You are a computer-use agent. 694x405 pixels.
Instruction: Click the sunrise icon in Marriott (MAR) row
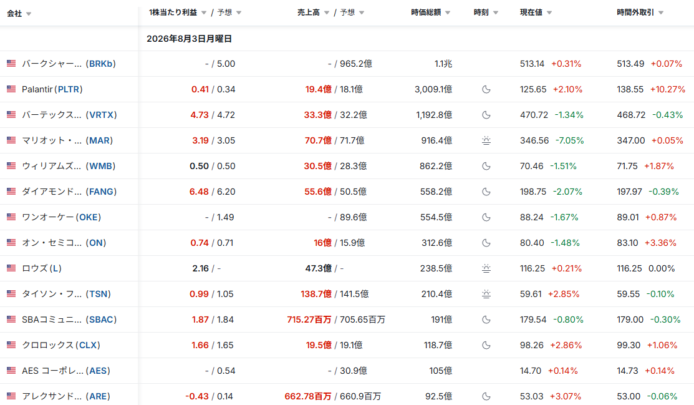coord(486,141)
